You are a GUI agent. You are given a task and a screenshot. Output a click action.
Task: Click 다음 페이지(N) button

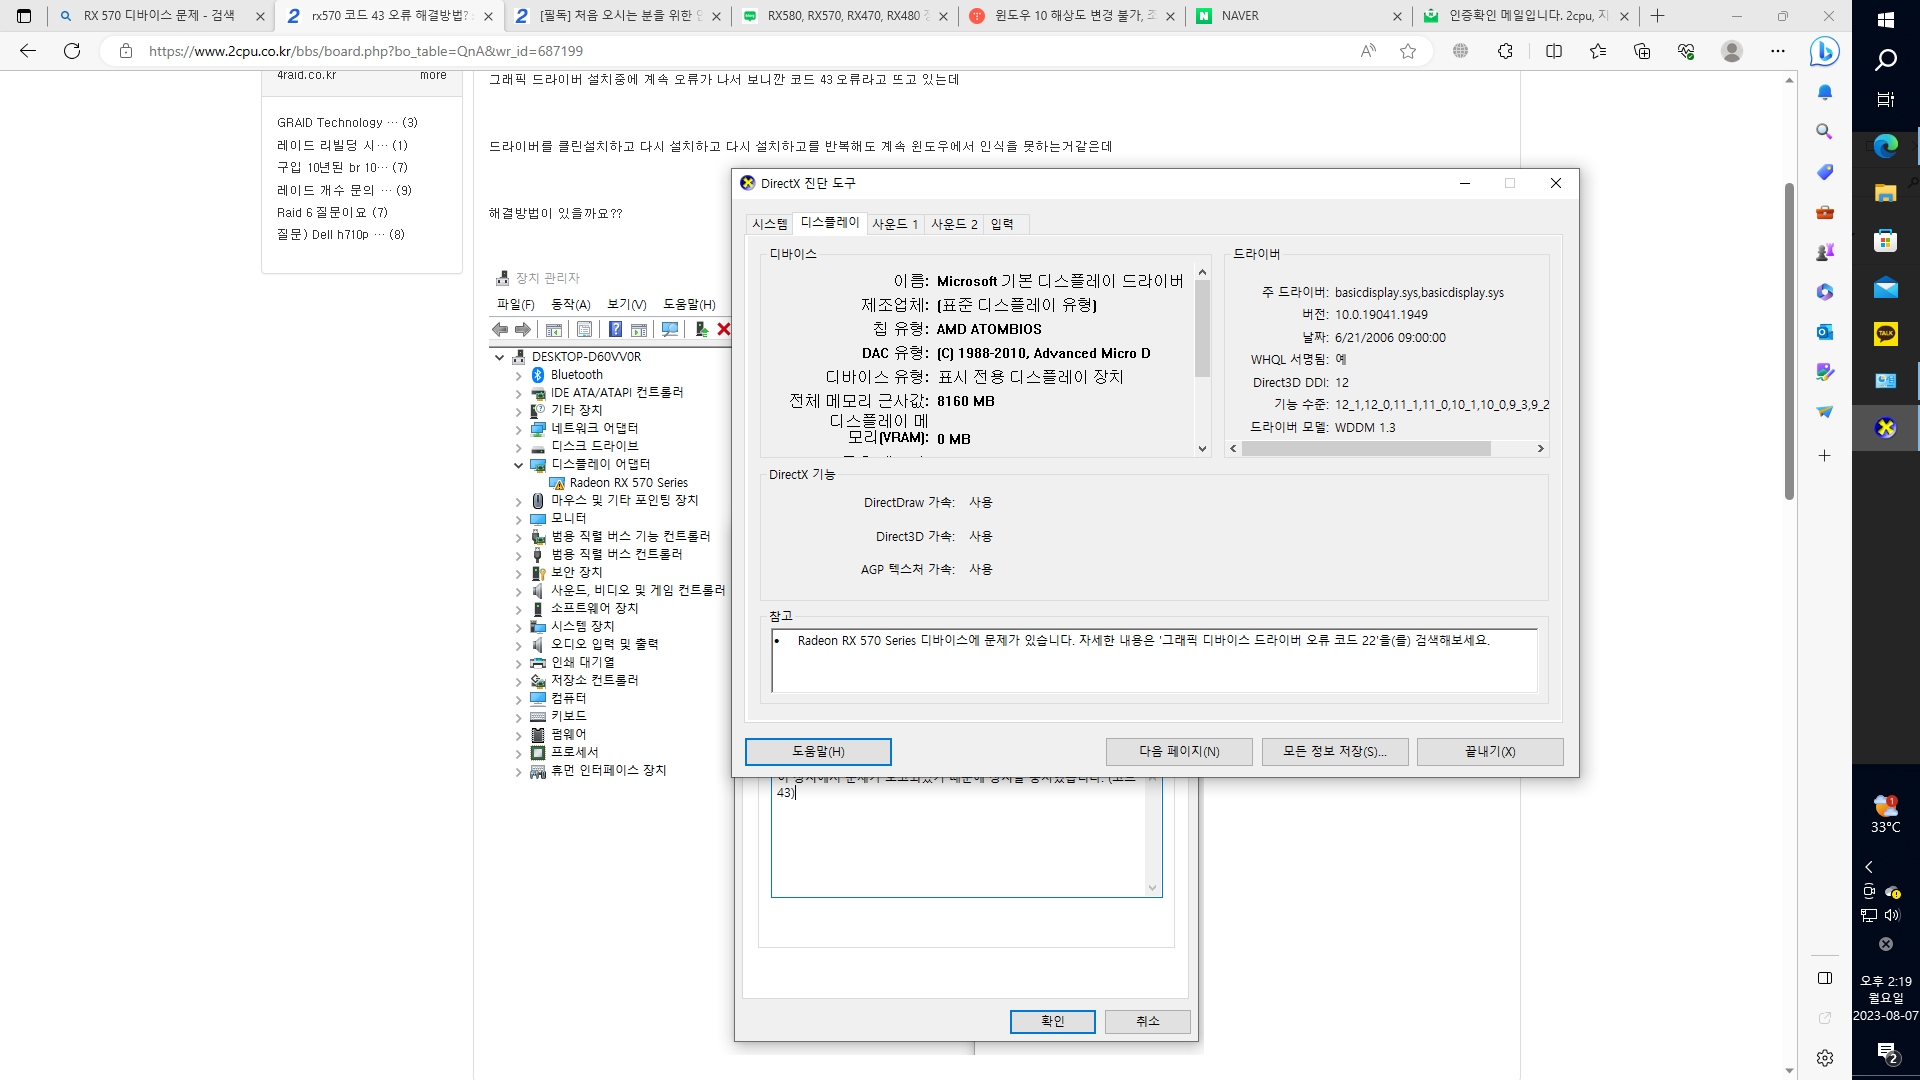[x=1179, y=752]
